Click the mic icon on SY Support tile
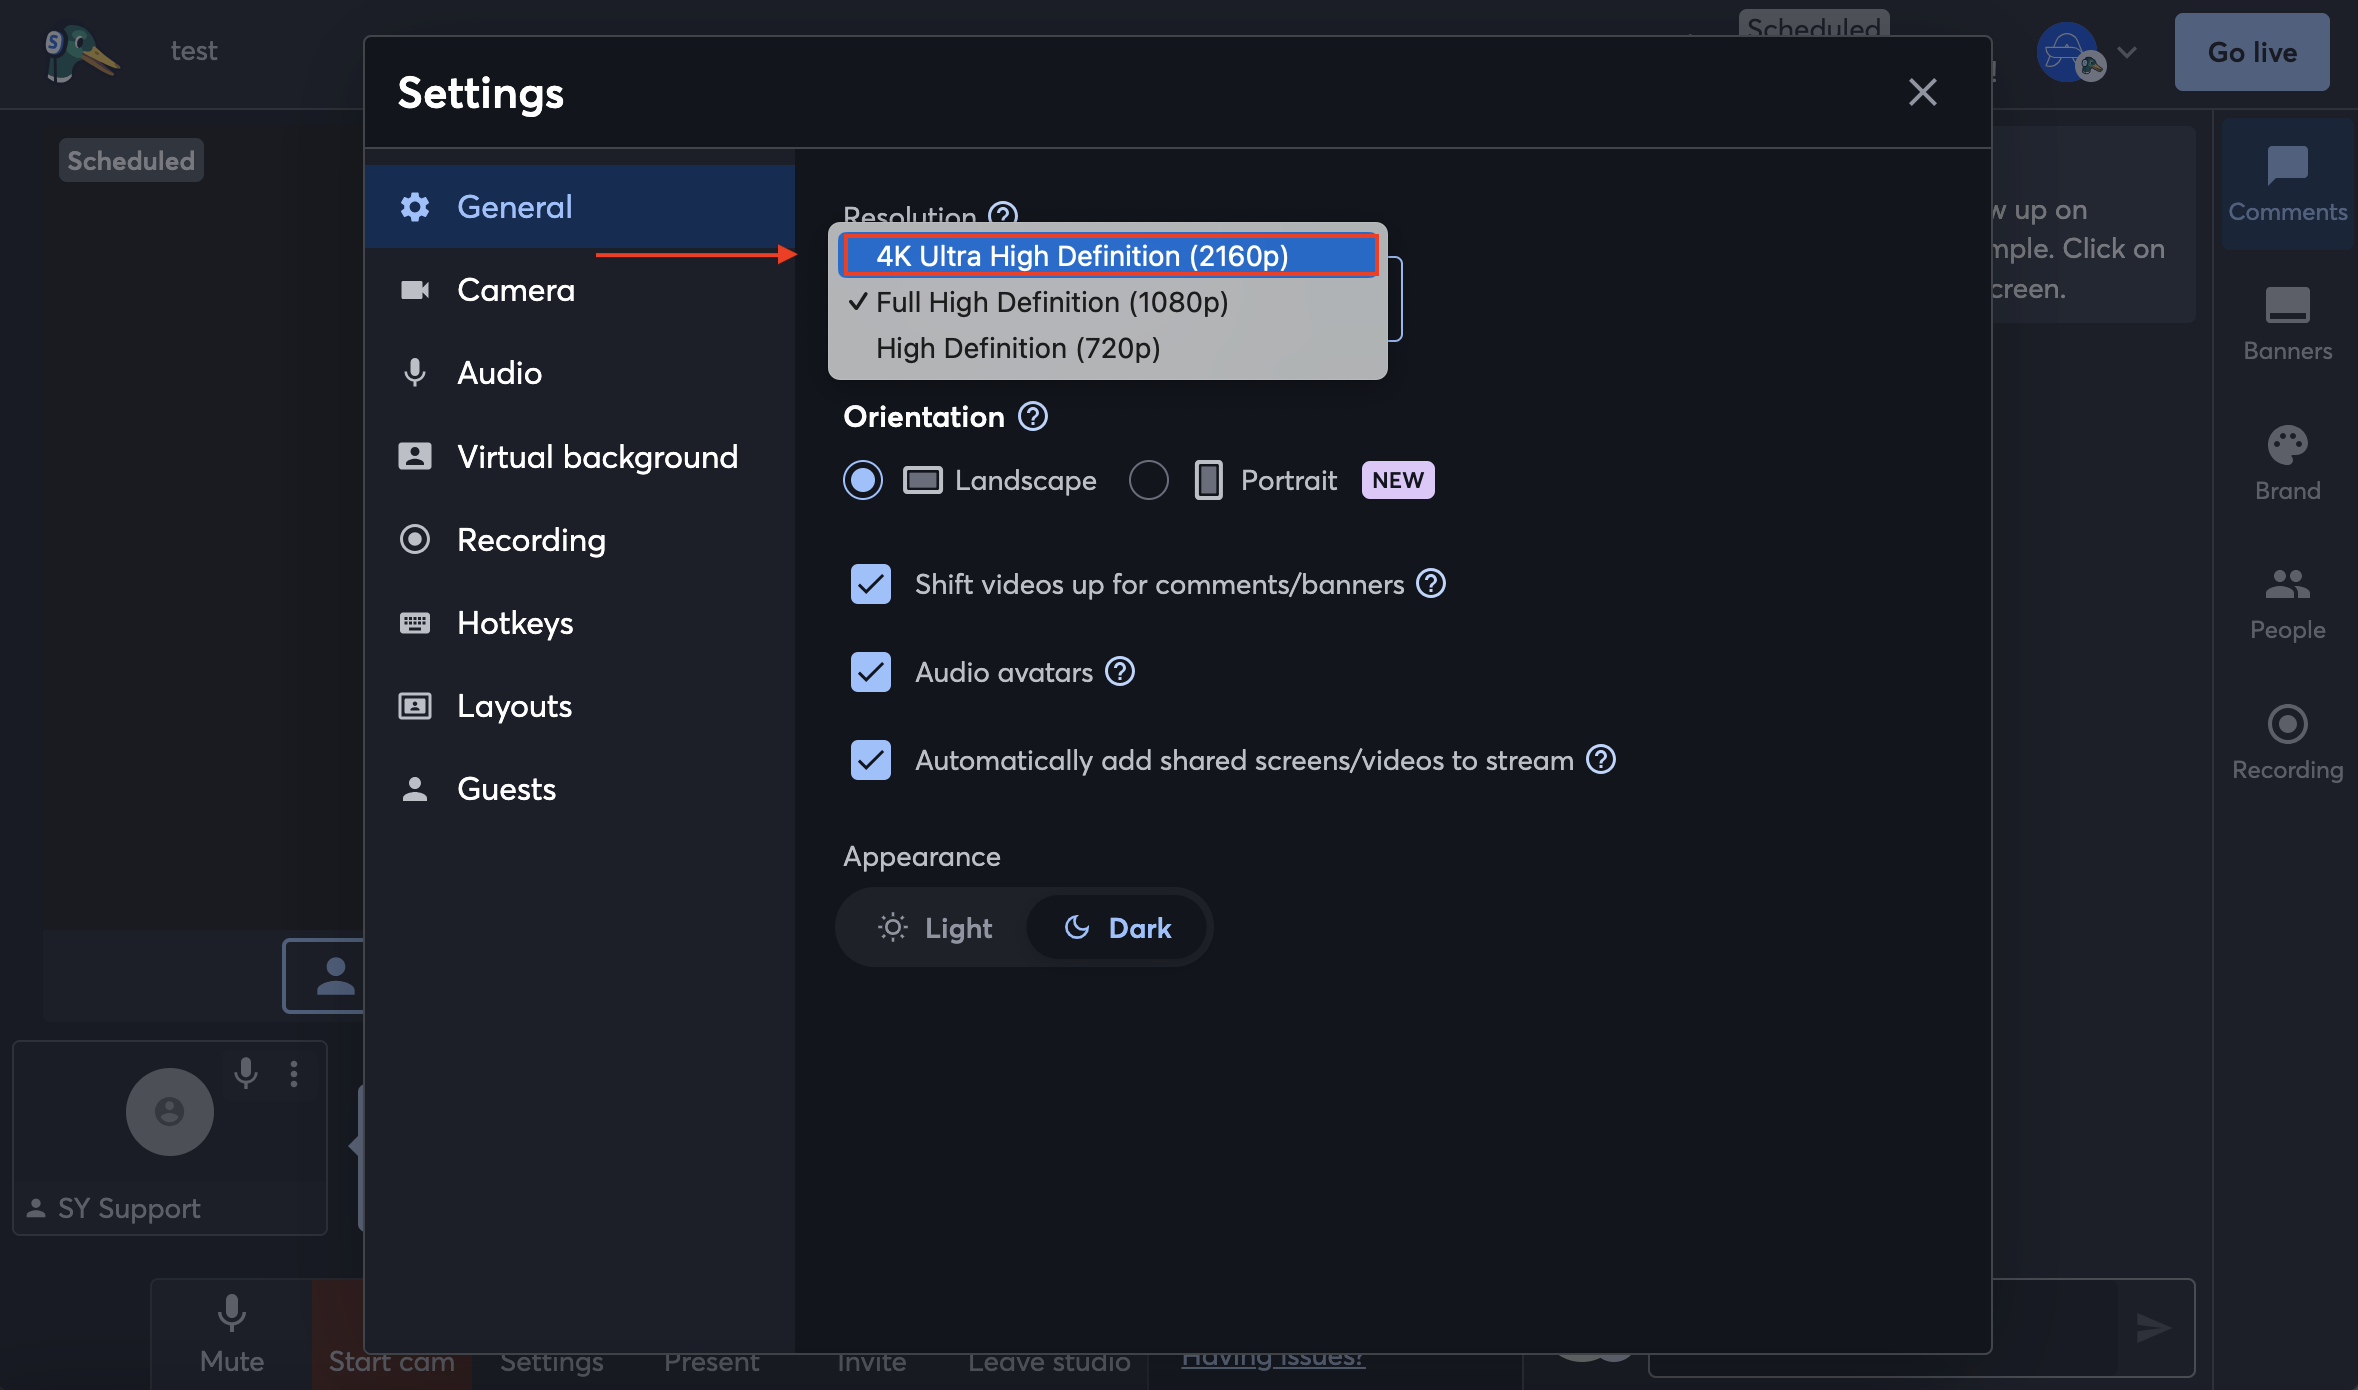 click(x=245, y=1073)
